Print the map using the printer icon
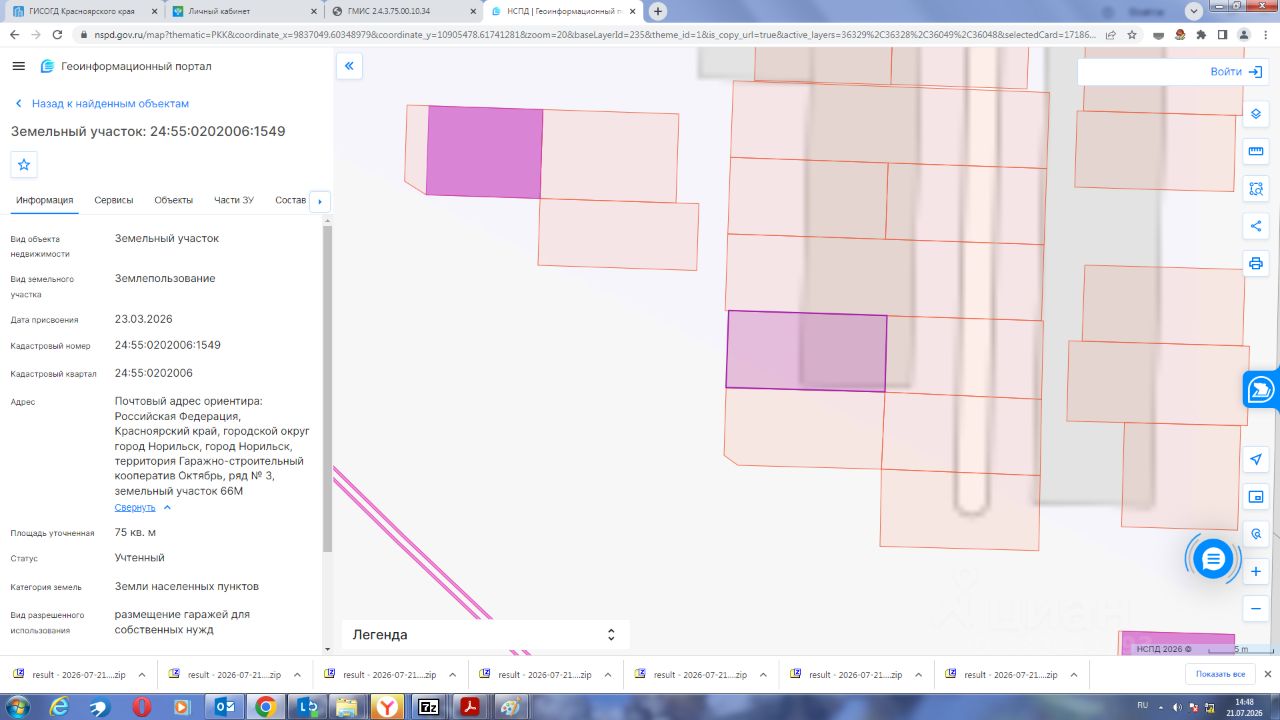 pos(1256,264)
